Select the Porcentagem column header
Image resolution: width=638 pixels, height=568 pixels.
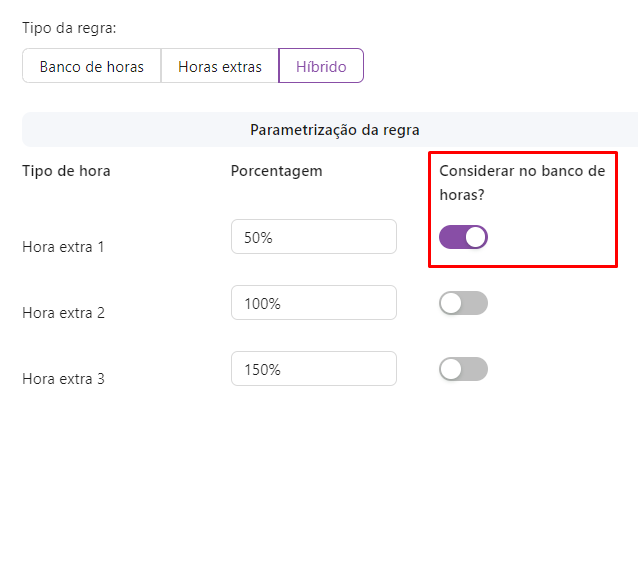coord(276,171)
